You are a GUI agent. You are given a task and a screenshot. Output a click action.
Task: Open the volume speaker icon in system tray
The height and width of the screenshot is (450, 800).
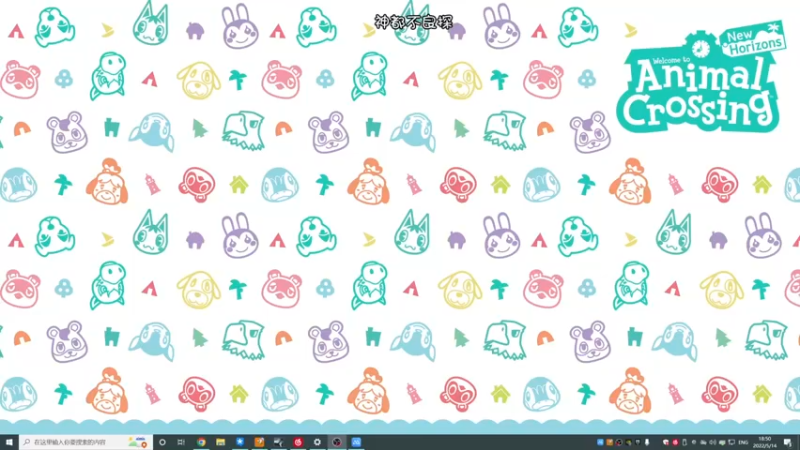713,442
